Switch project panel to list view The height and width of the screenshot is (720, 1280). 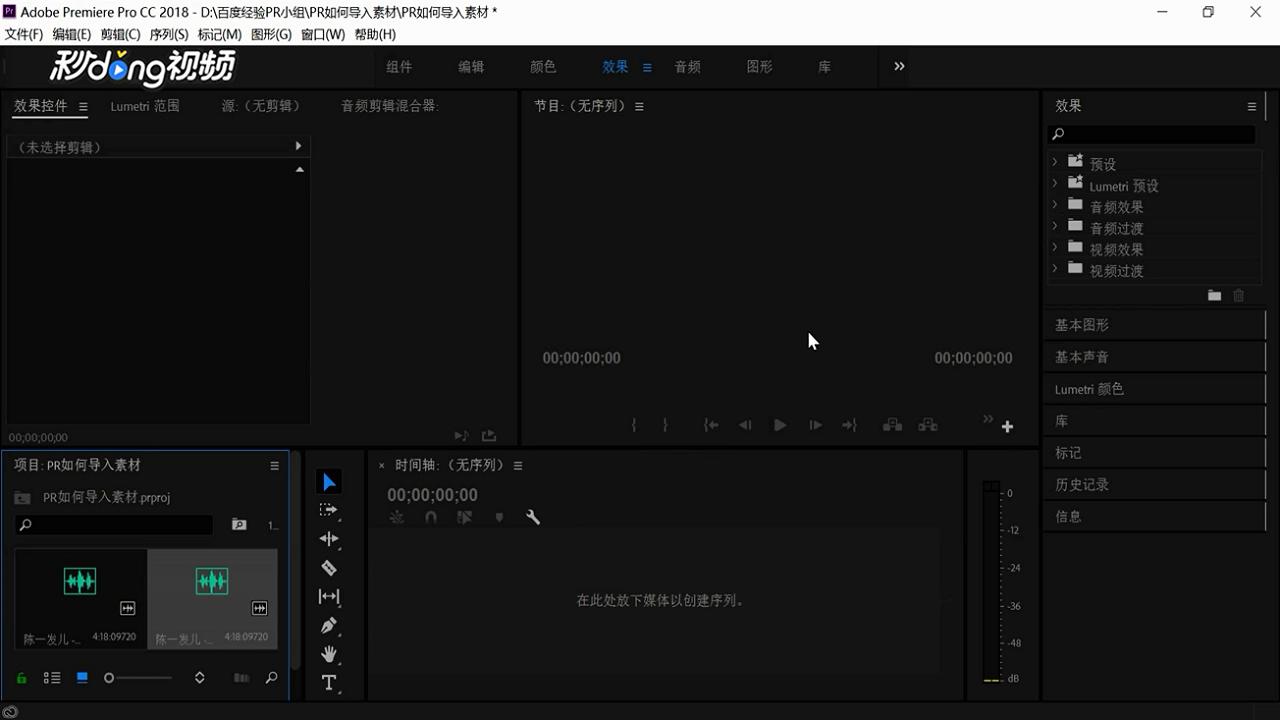coord(52,678)
